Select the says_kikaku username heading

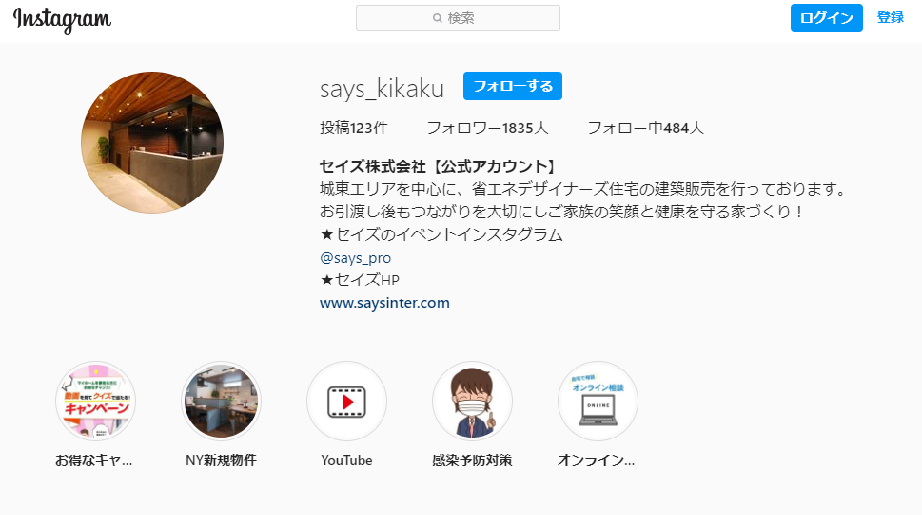382,89
